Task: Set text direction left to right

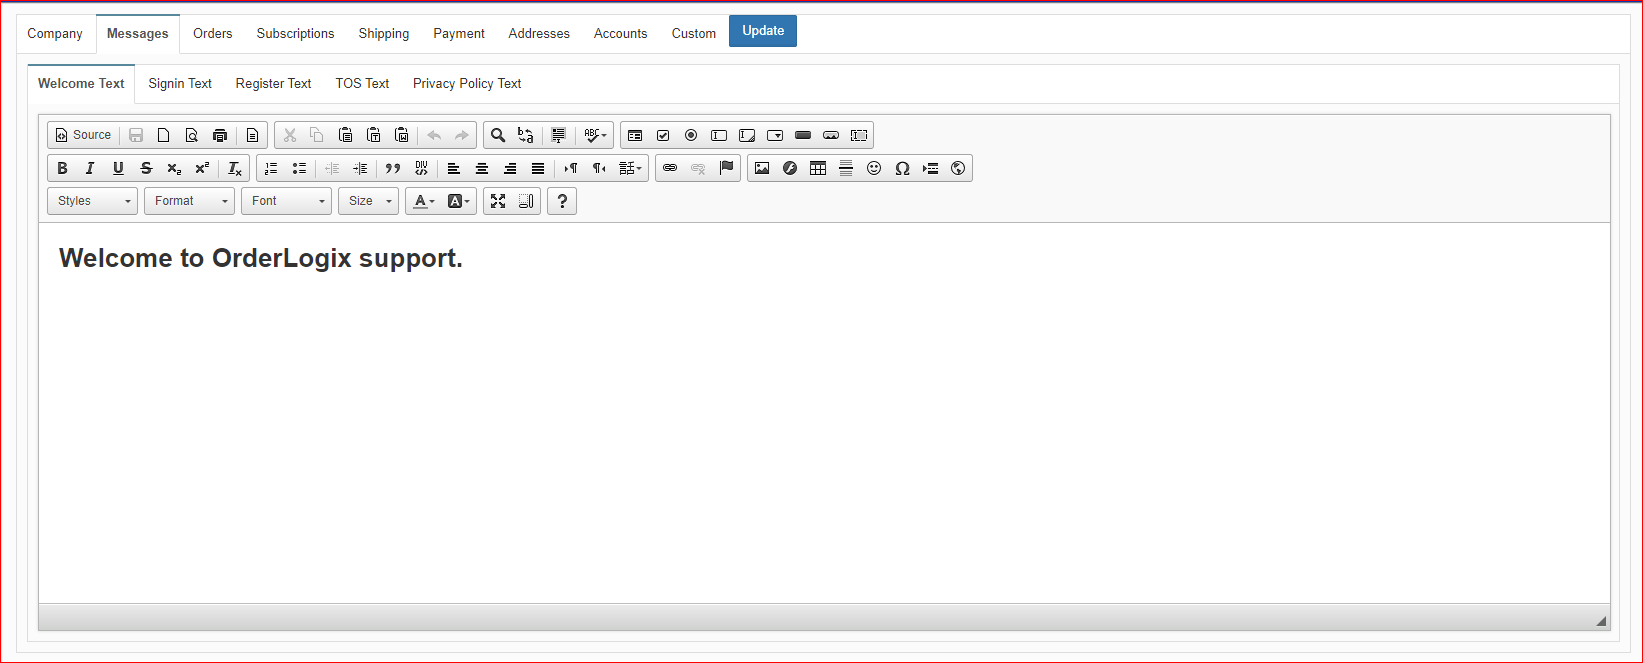Action: pyautogui.click(x=571, y=168)
